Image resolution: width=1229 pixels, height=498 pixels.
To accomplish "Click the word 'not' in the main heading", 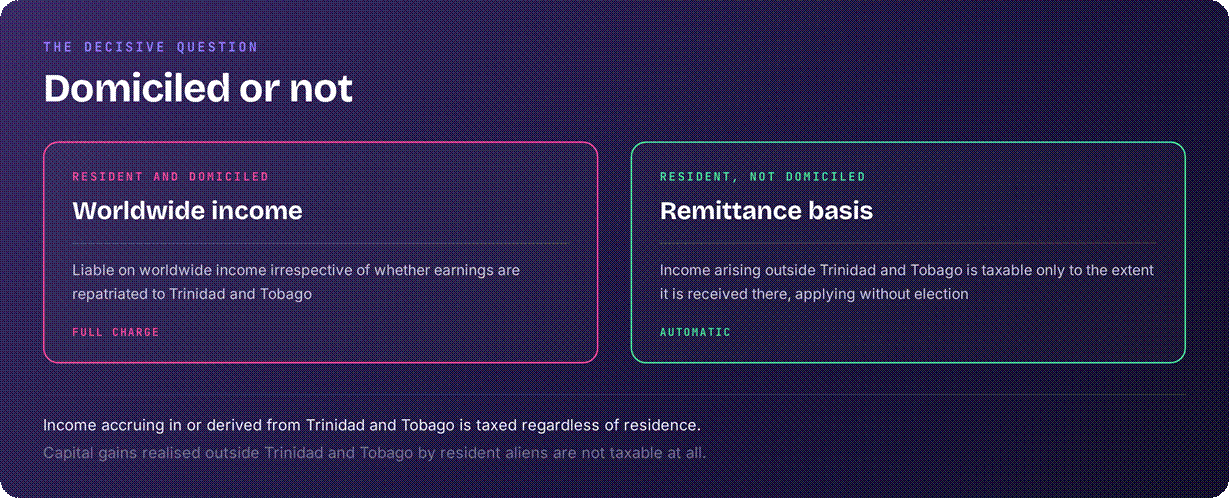I will (x=321, y=89).
